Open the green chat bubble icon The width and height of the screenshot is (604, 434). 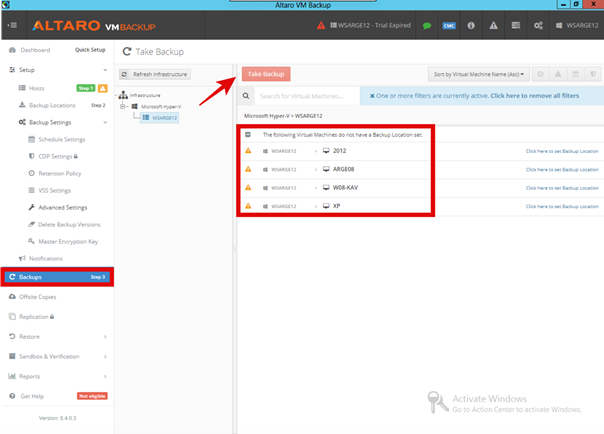(427, 26)
